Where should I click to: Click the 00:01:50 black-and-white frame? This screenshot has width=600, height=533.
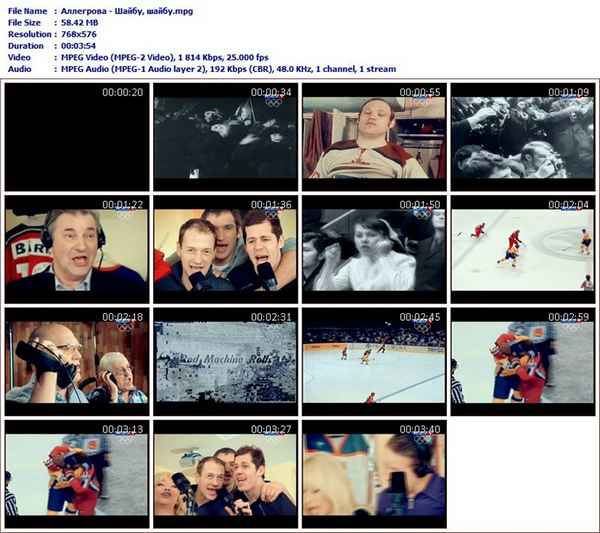tap(373, 250)
